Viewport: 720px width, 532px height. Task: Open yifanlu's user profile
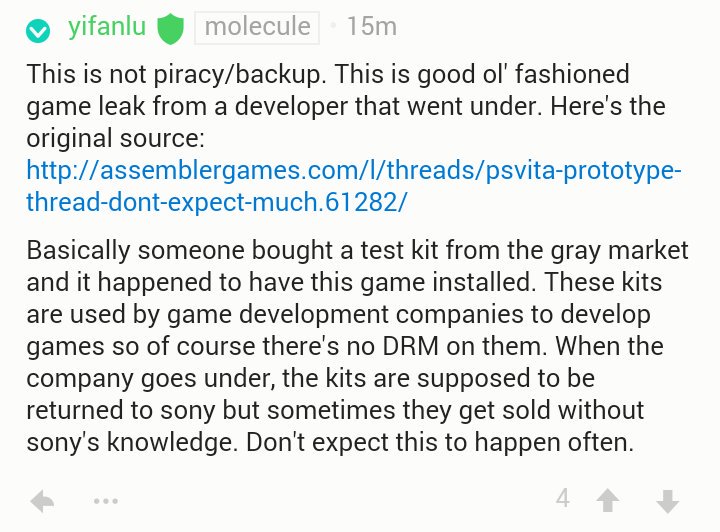(107, 28)
